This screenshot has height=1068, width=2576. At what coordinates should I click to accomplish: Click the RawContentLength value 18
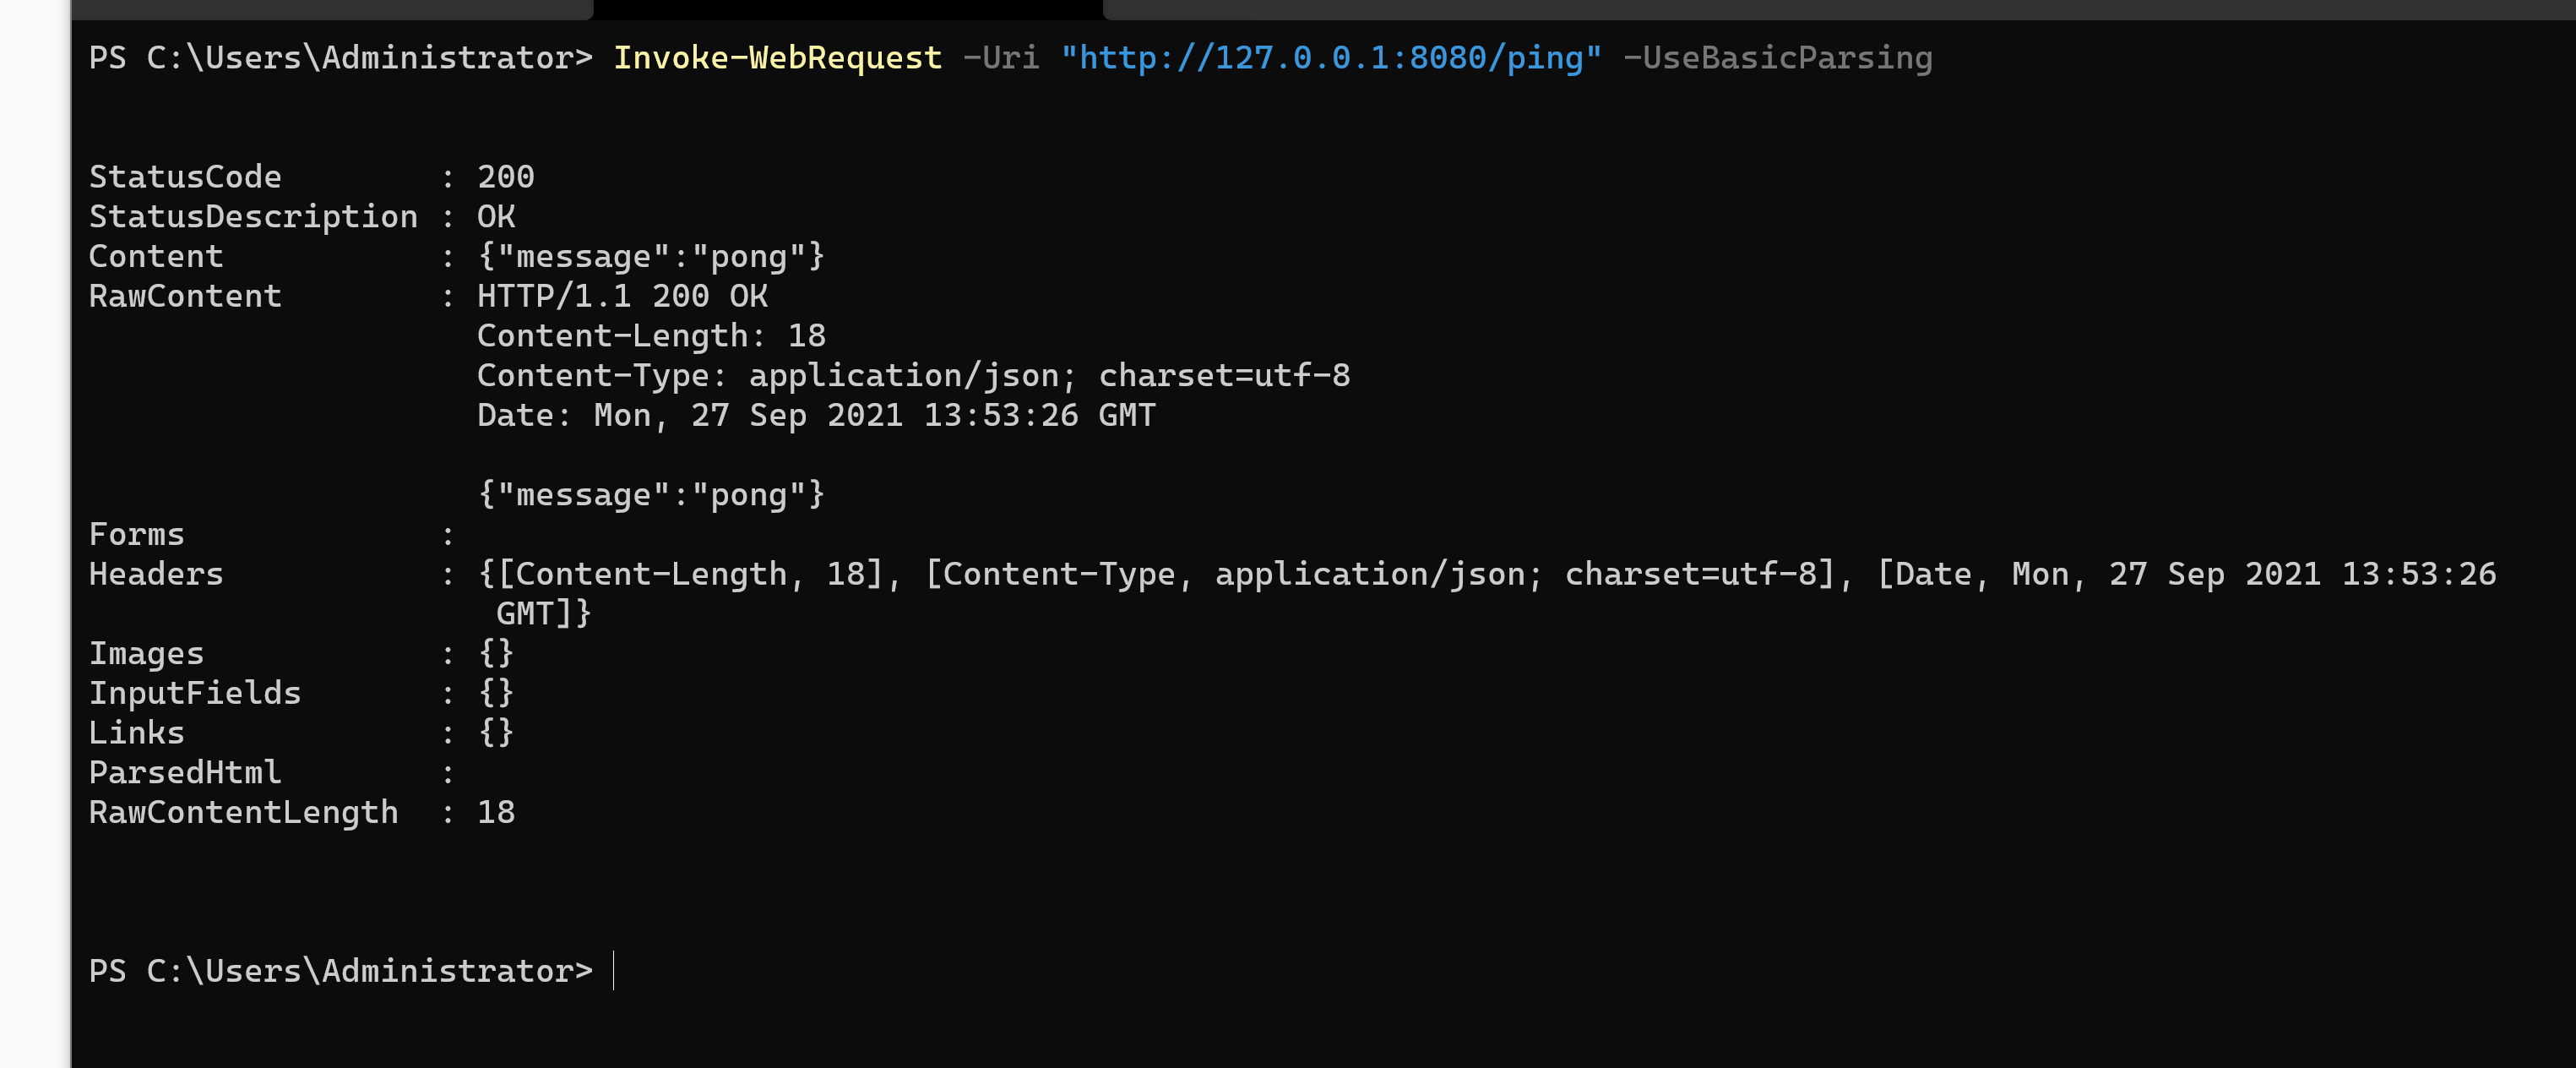coord(496,813)
